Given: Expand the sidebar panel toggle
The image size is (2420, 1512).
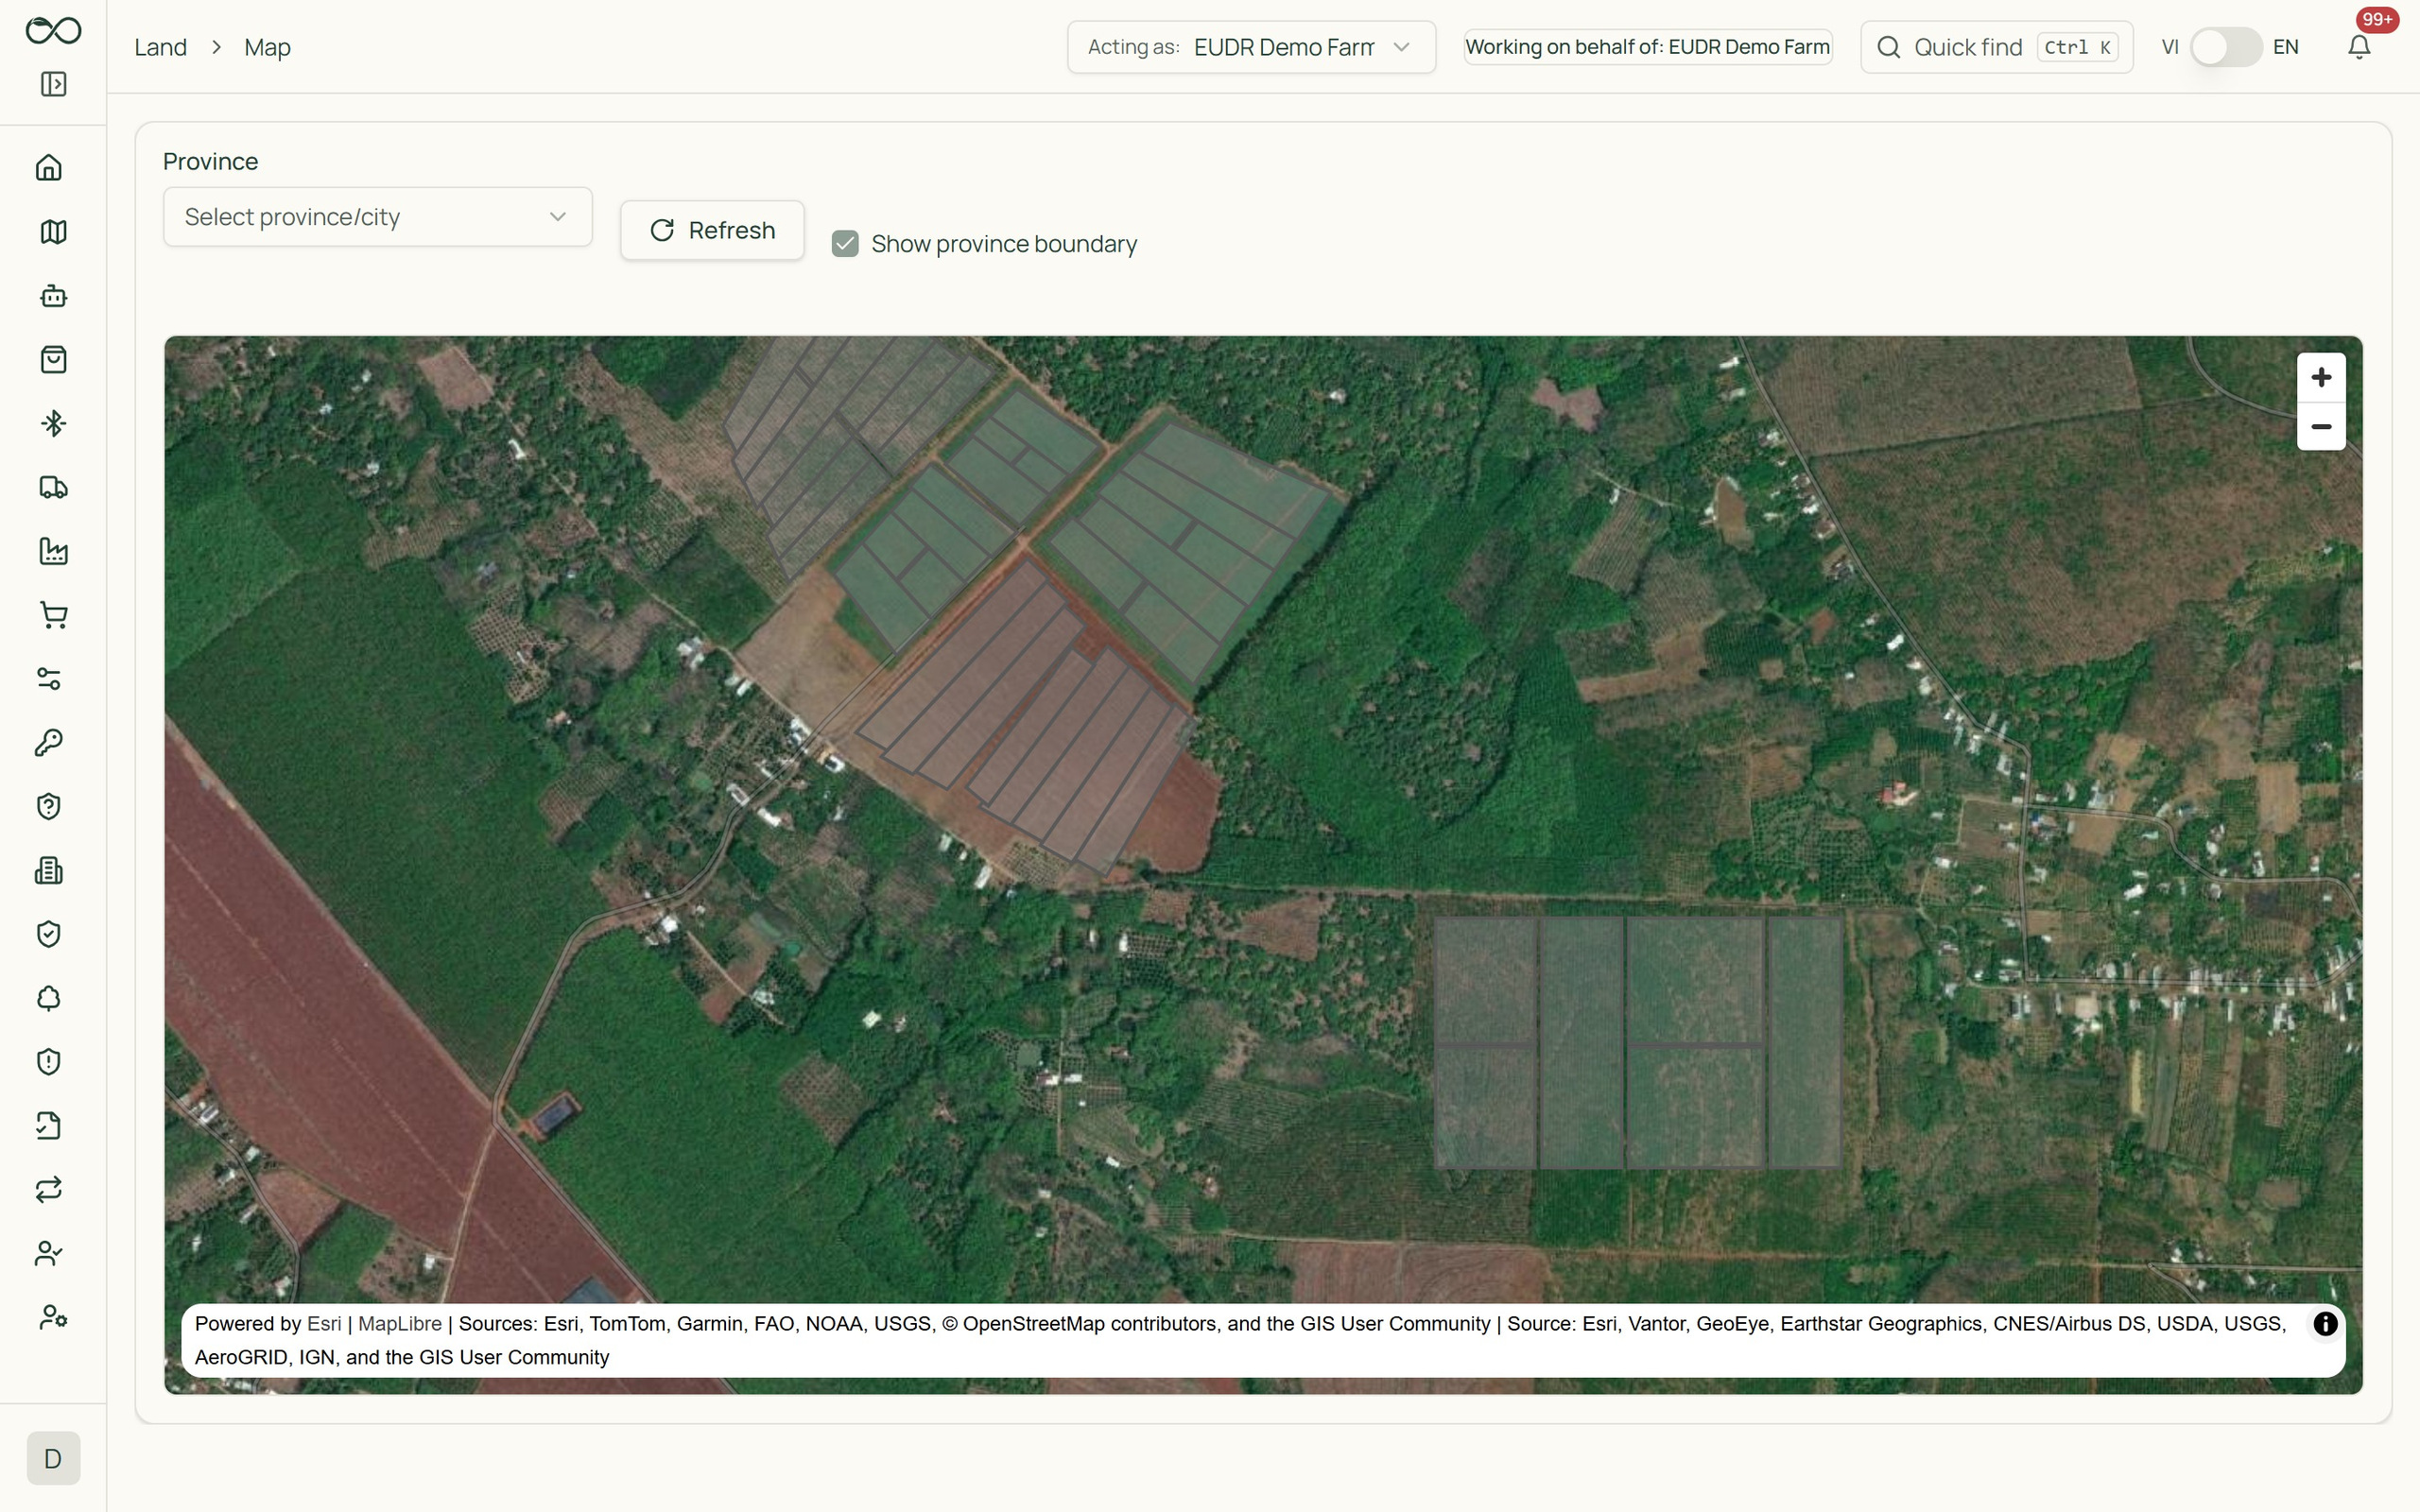Looking at the screenshot, I should click(x=53, y=84).
